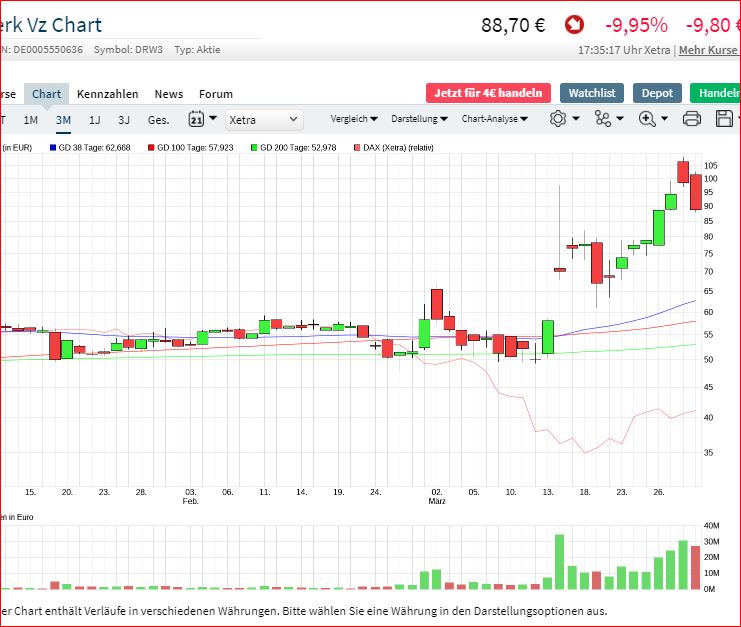Follow the Mehr Kurse link
This screenshot has width=741, height=627.
tap(709, 50)
